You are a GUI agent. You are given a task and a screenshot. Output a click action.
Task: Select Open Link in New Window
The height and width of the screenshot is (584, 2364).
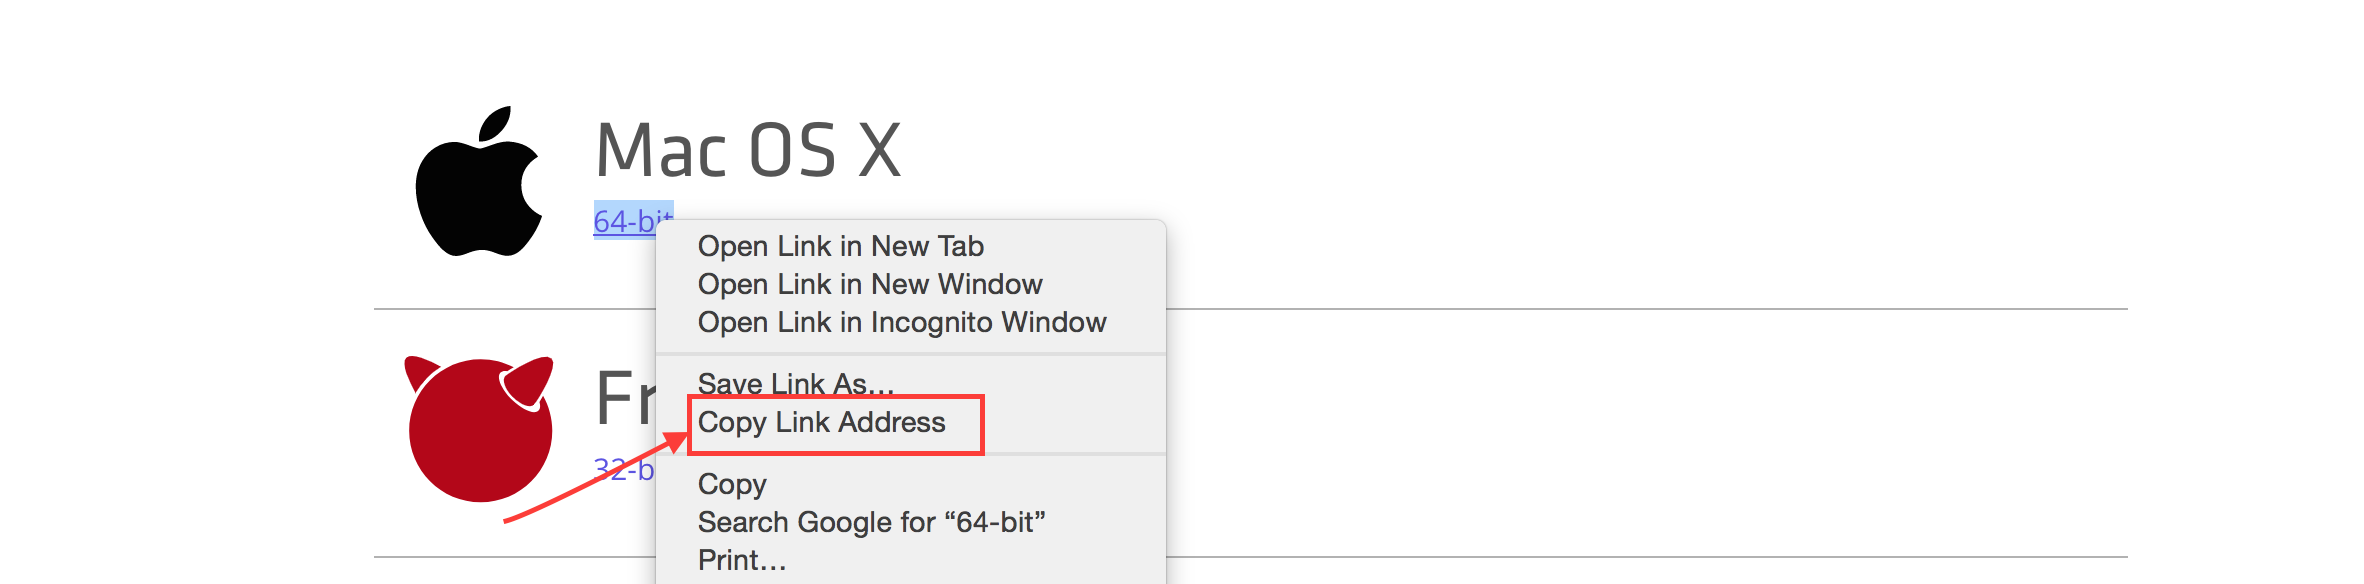pos(870,284)
